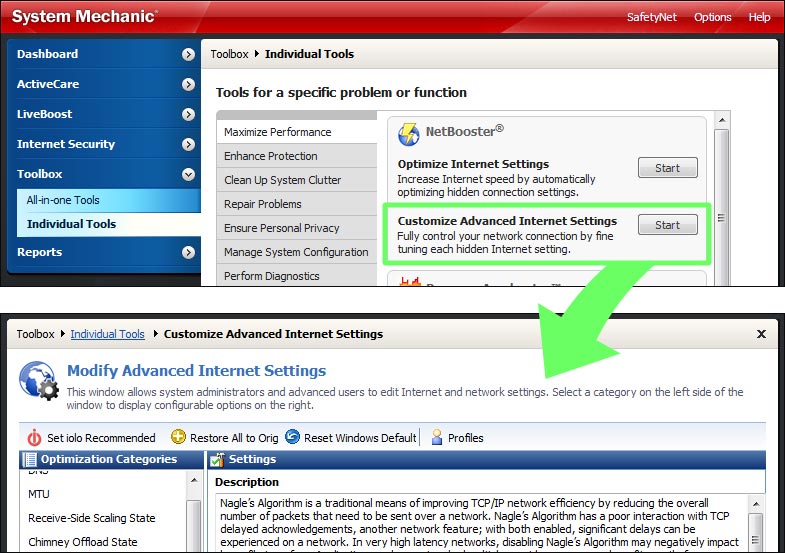Open the Dashboard sidebar section

(104, 54)
